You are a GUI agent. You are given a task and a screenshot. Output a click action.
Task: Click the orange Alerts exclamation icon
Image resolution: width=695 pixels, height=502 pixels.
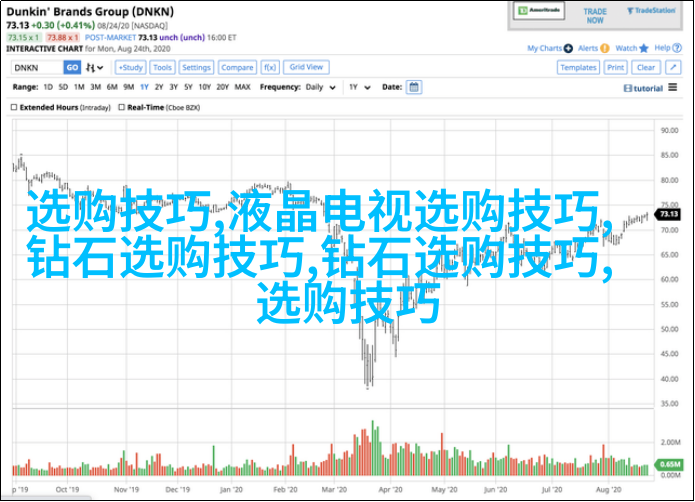click(x=605, y=48)
